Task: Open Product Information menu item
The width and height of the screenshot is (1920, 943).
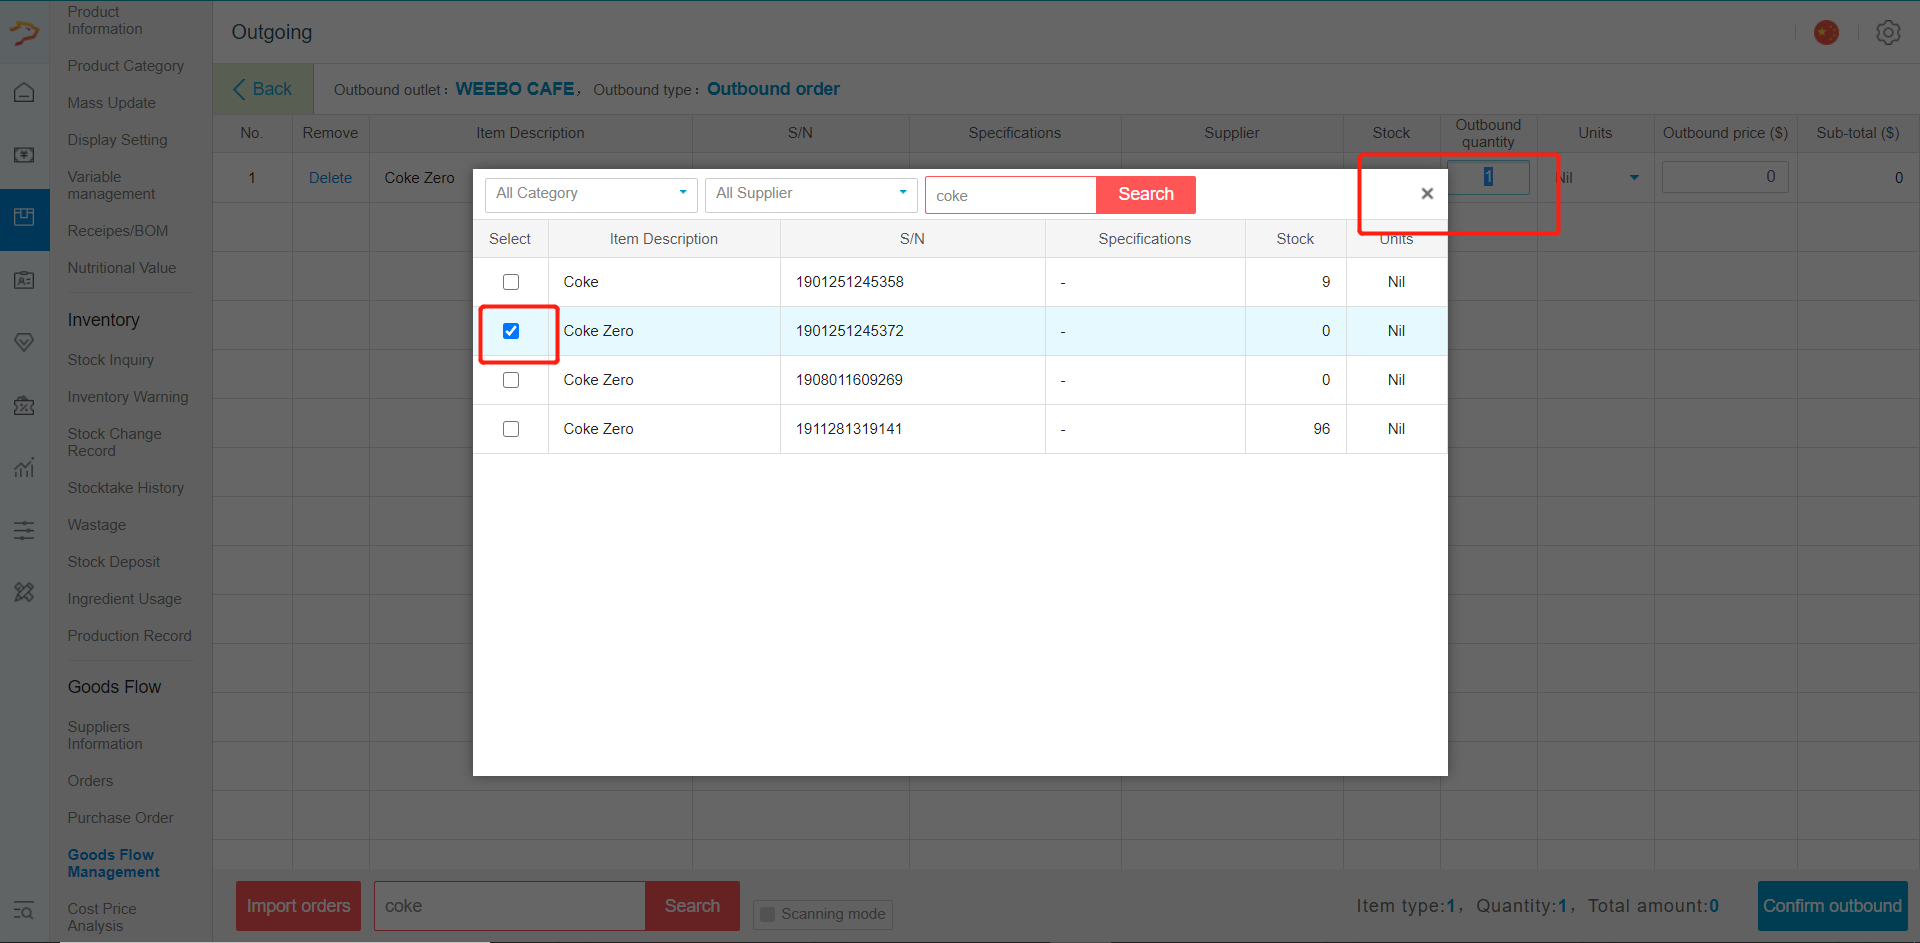Action: (105, 20)
